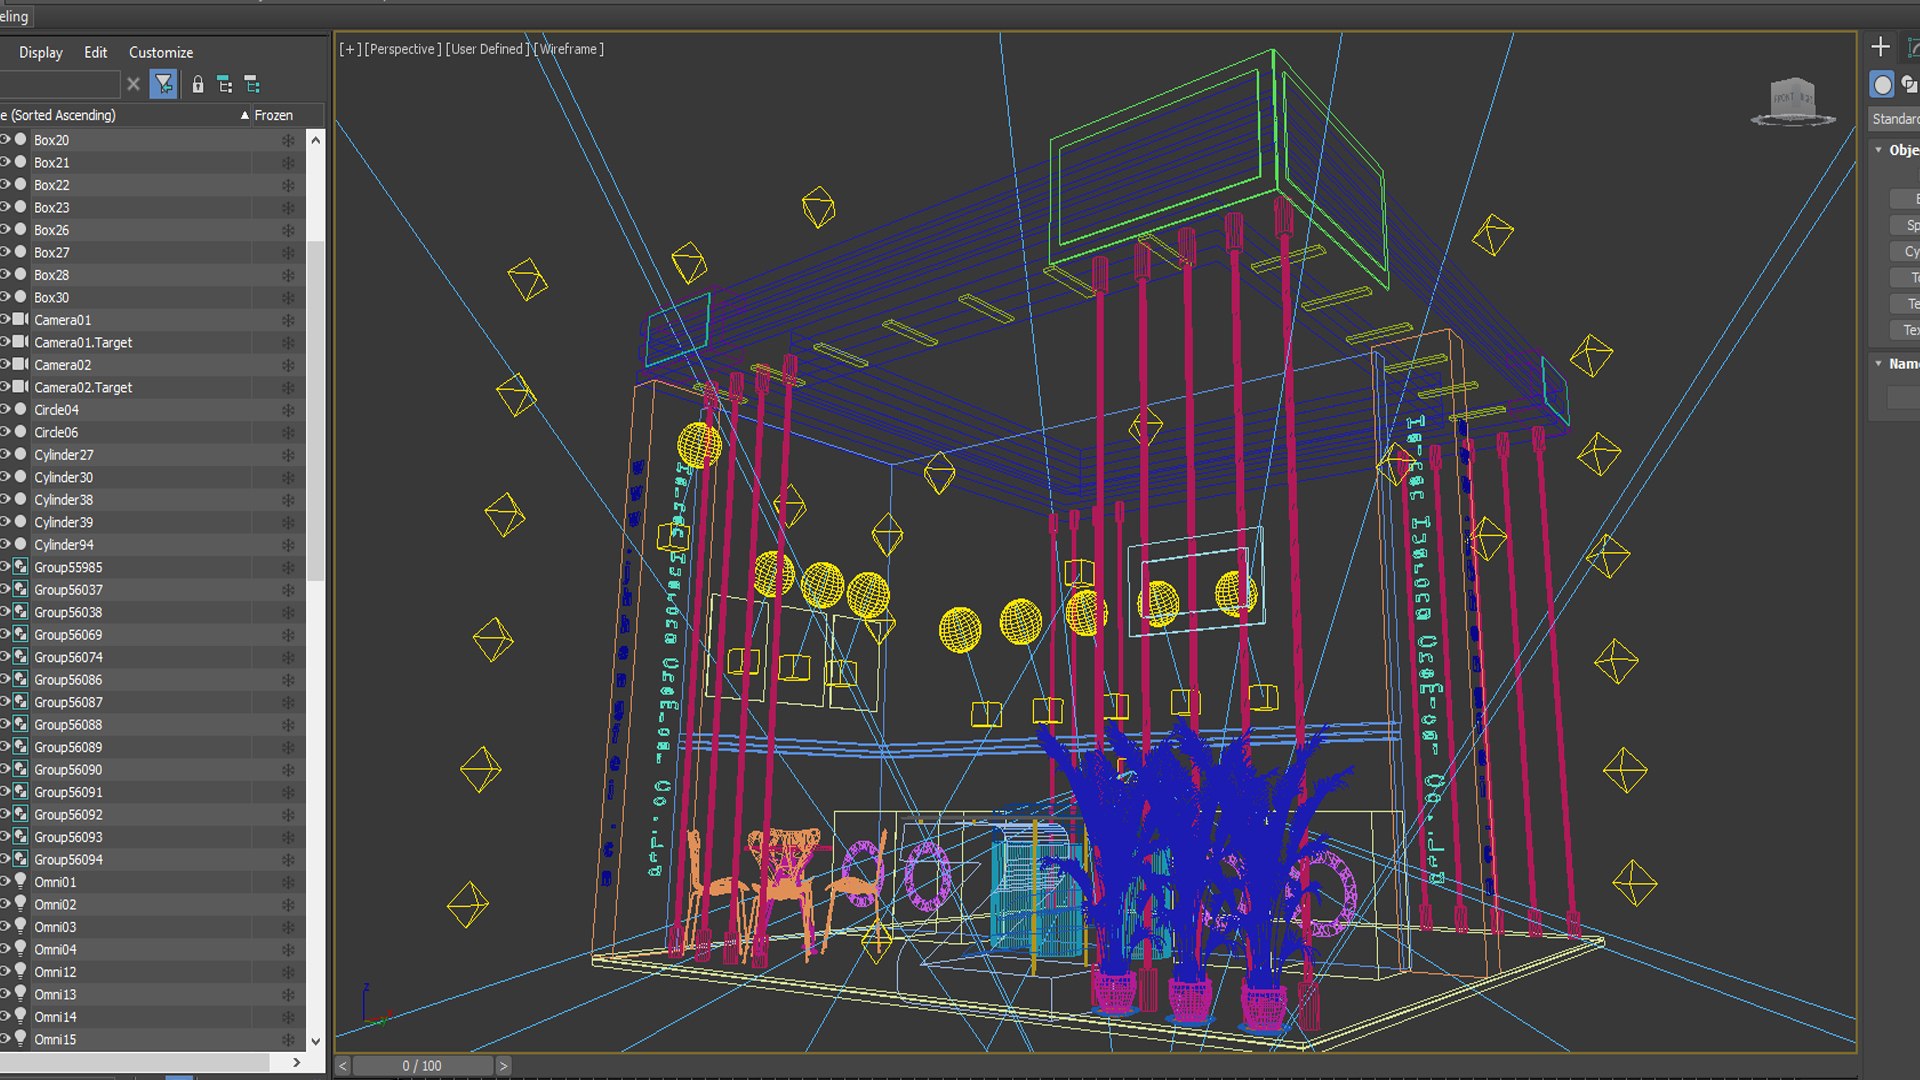Freeze Box22 using its snowflake icon
Viewport: 1920px width, 1080px height.
pos(288,185)
